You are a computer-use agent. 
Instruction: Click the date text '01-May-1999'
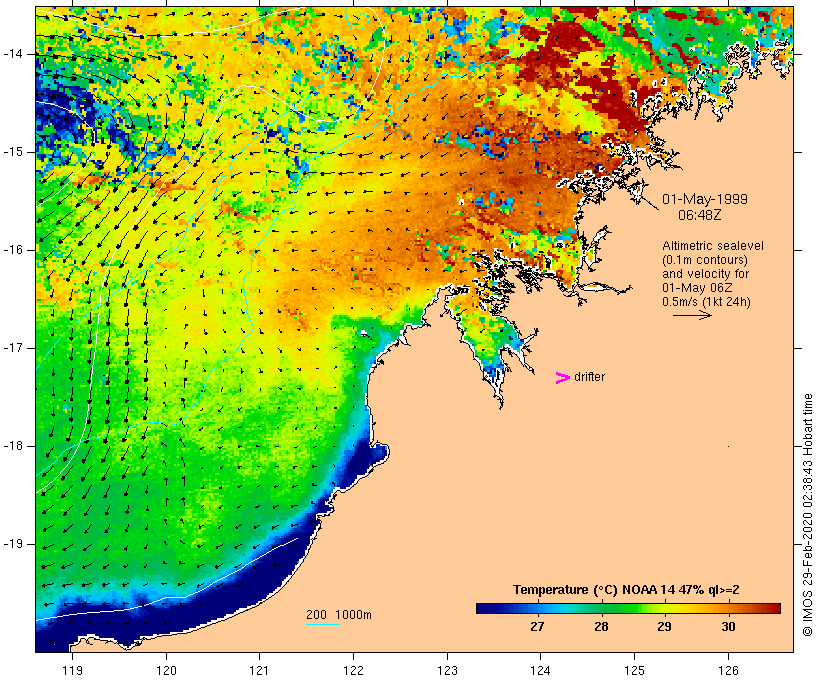tap(704, 199)
